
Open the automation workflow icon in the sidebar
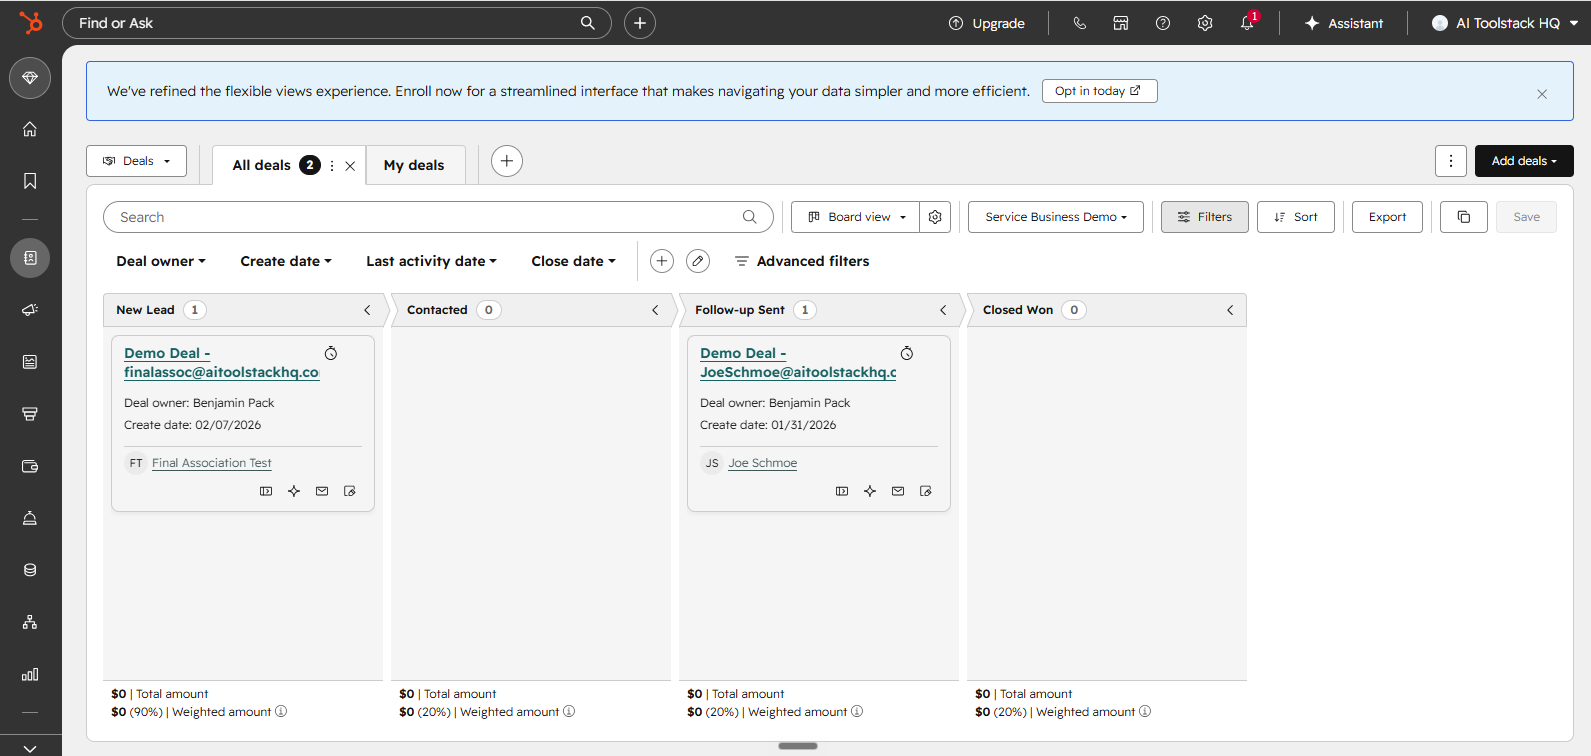click(30, 622)
